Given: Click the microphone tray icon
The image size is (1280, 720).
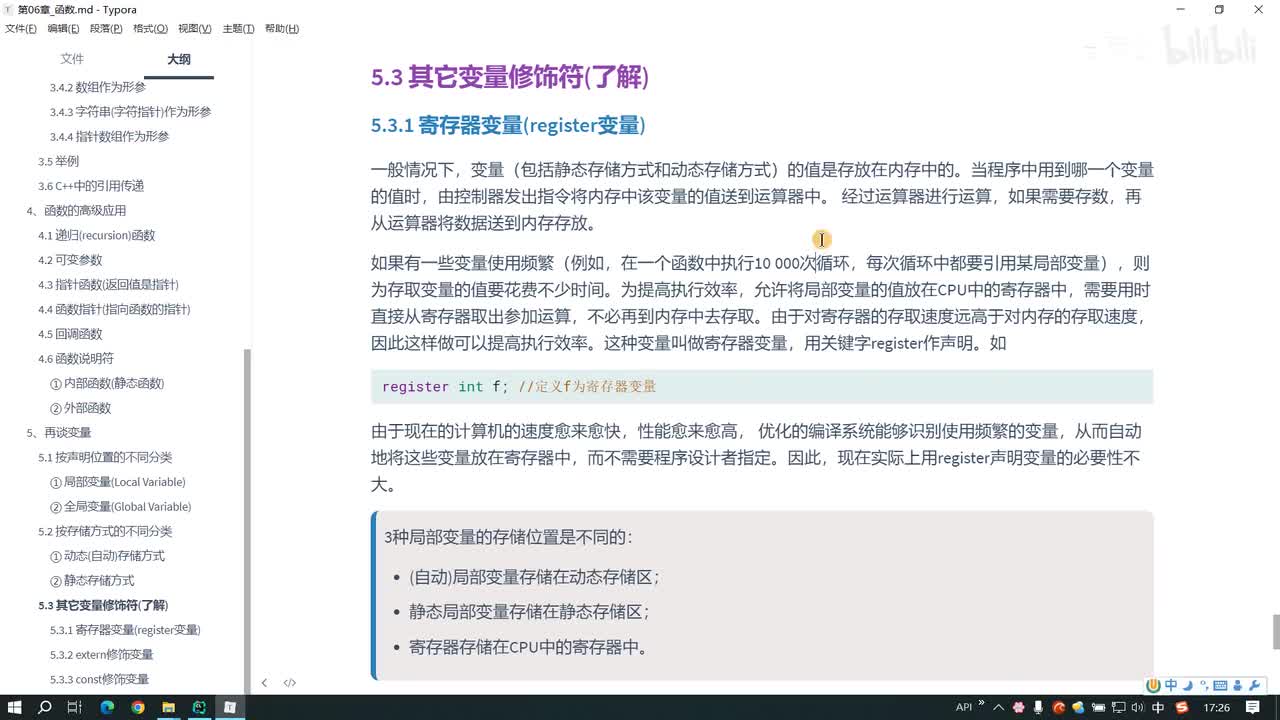Looking at the screenshot, I should (1039, 707).
